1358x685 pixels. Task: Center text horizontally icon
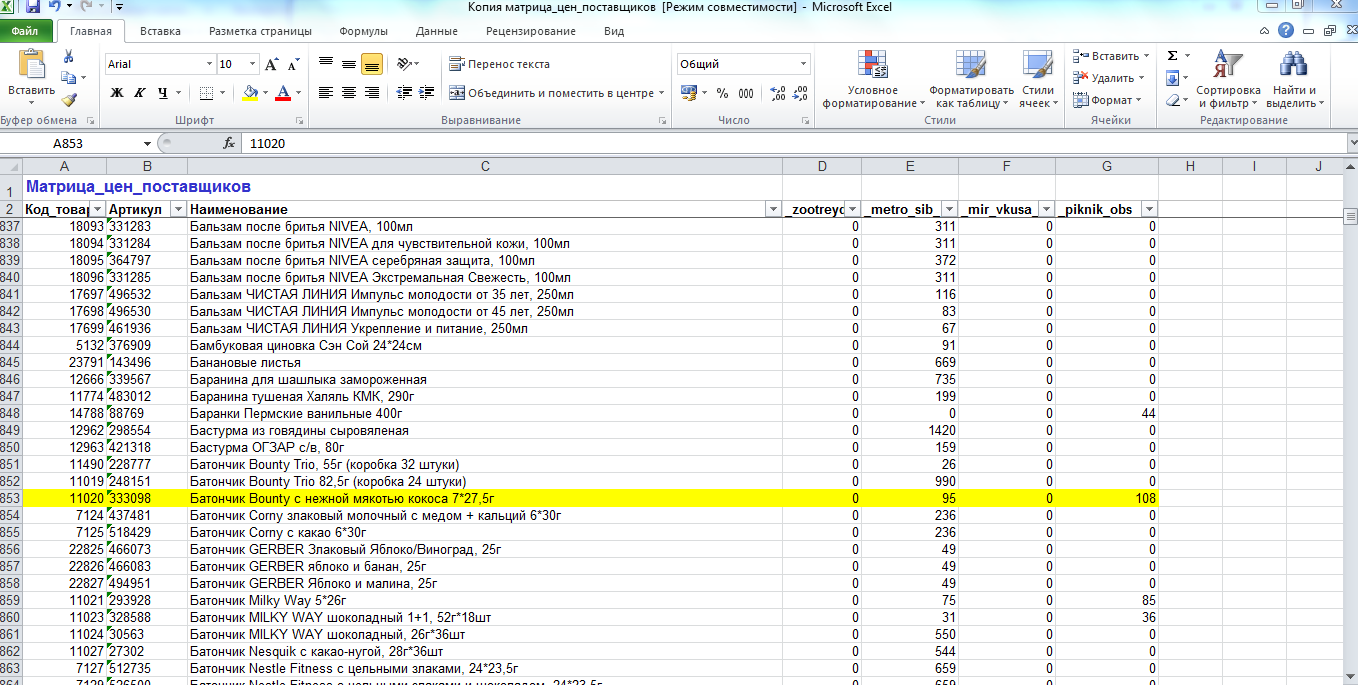tap(349, 93)
